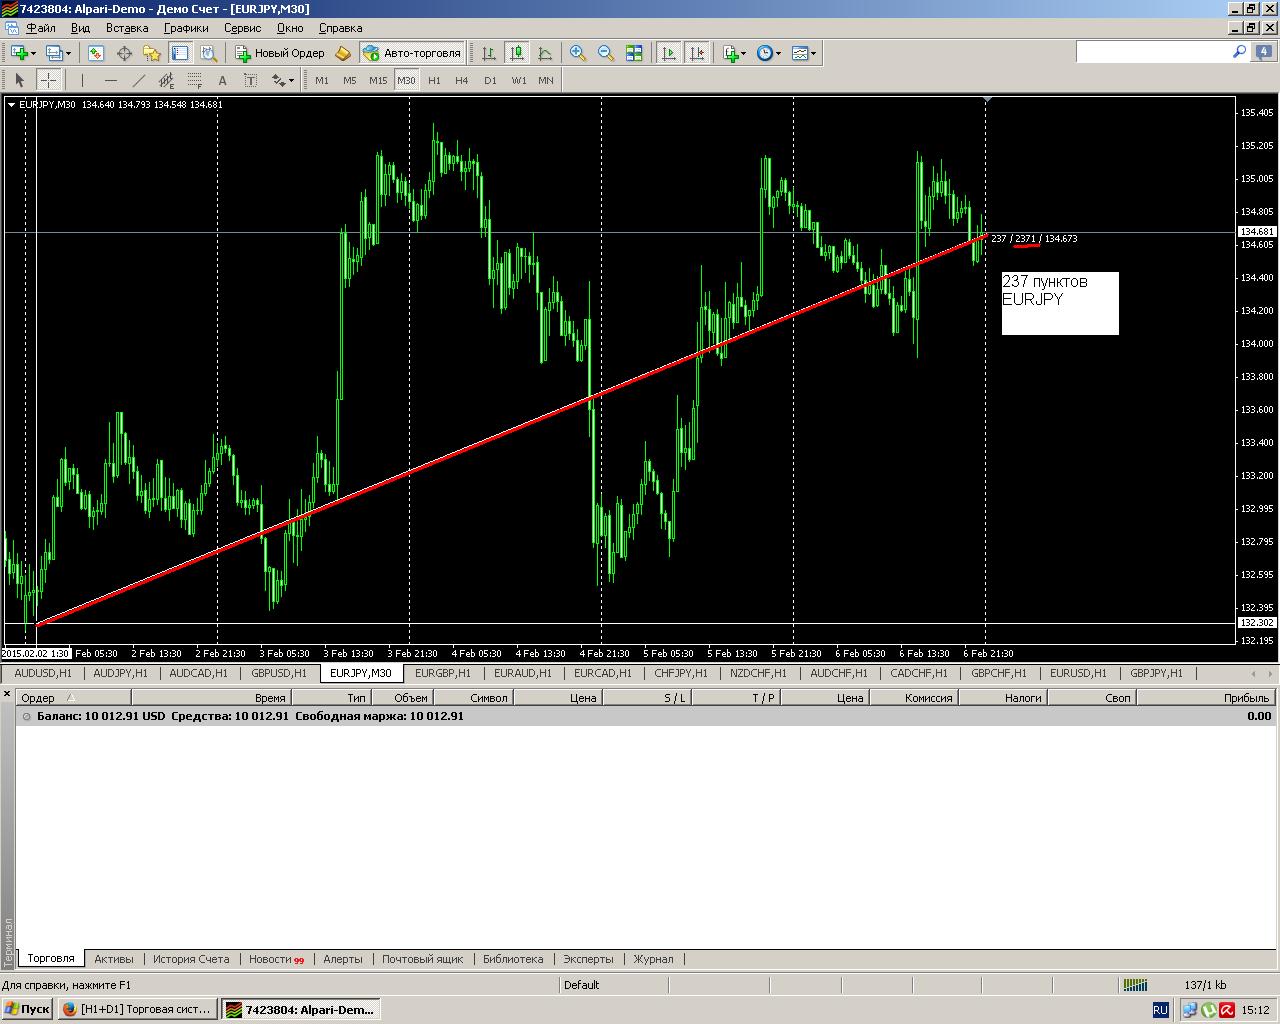Image resolution: width=1280 pixels, height=1024 pixels.
Task: Select the cursor arrow tool
Action: point(19,80)
